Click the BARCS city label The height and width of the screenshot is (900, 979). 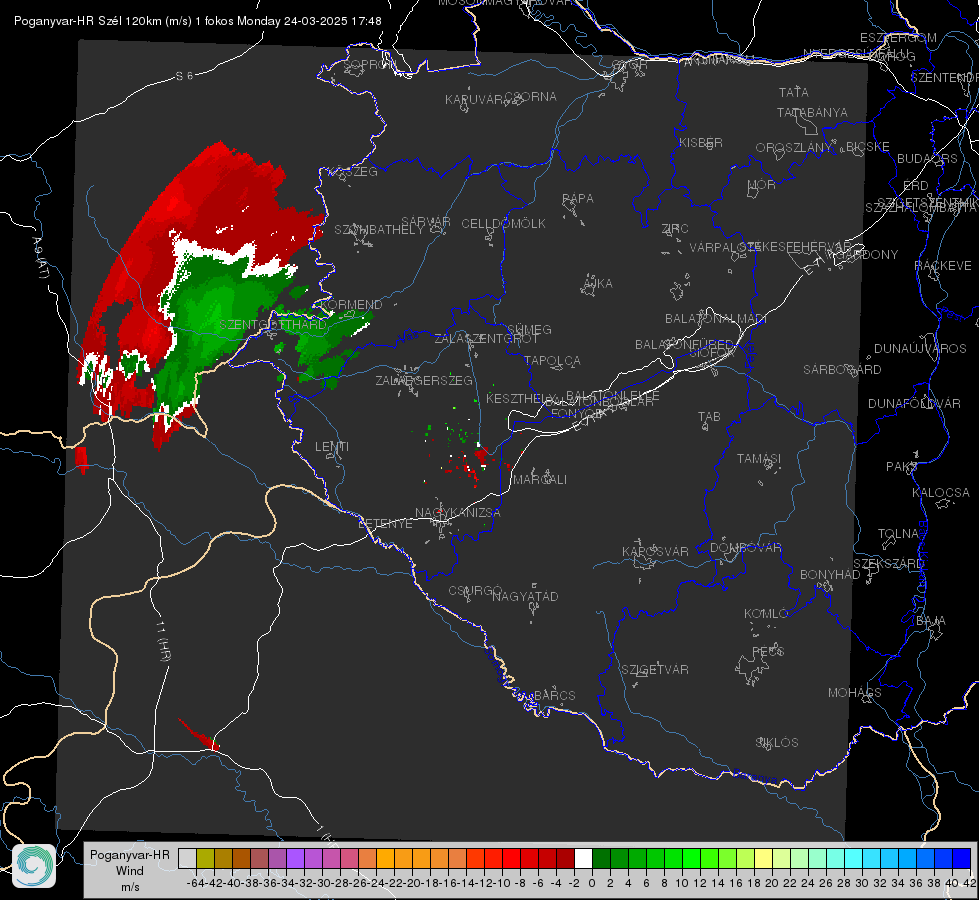coord(554,695)
